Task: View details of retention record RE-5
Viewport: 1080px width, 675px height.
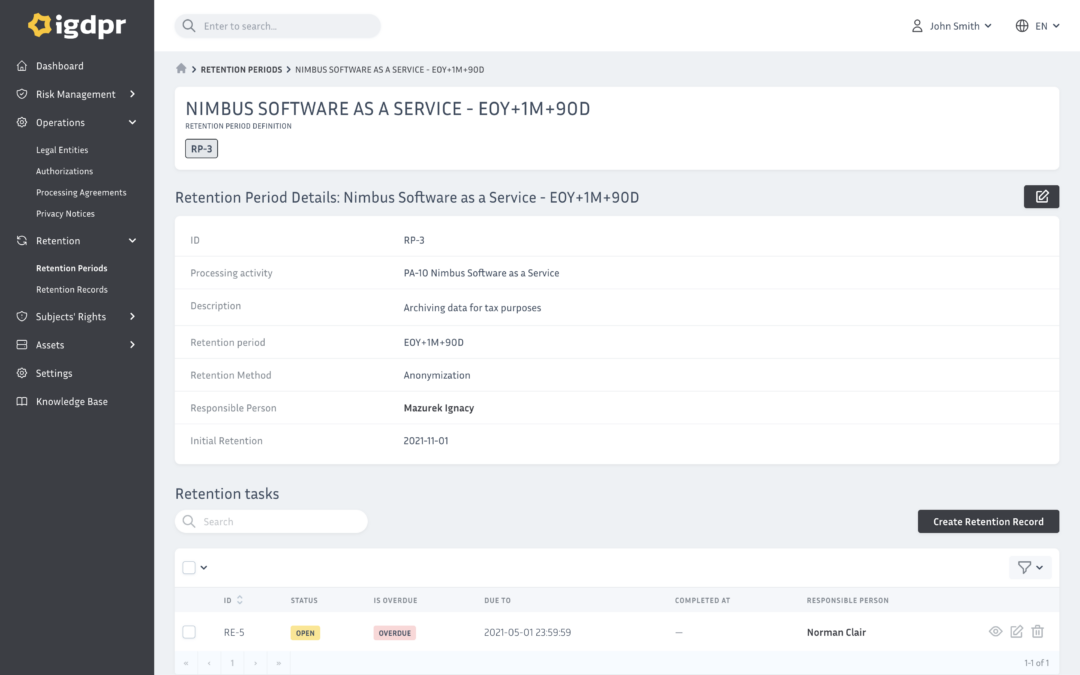Action: (x=995, y=631)
